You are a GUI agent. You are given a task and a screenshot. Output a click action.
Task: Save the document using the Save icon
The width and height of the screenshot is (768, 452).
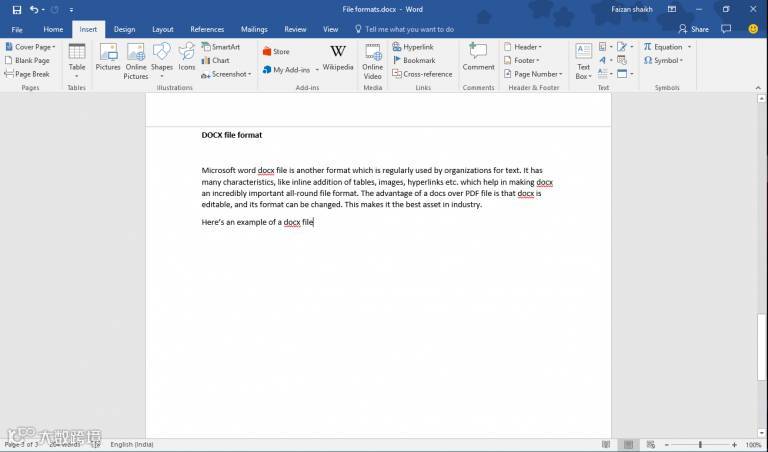pos(17,9)
